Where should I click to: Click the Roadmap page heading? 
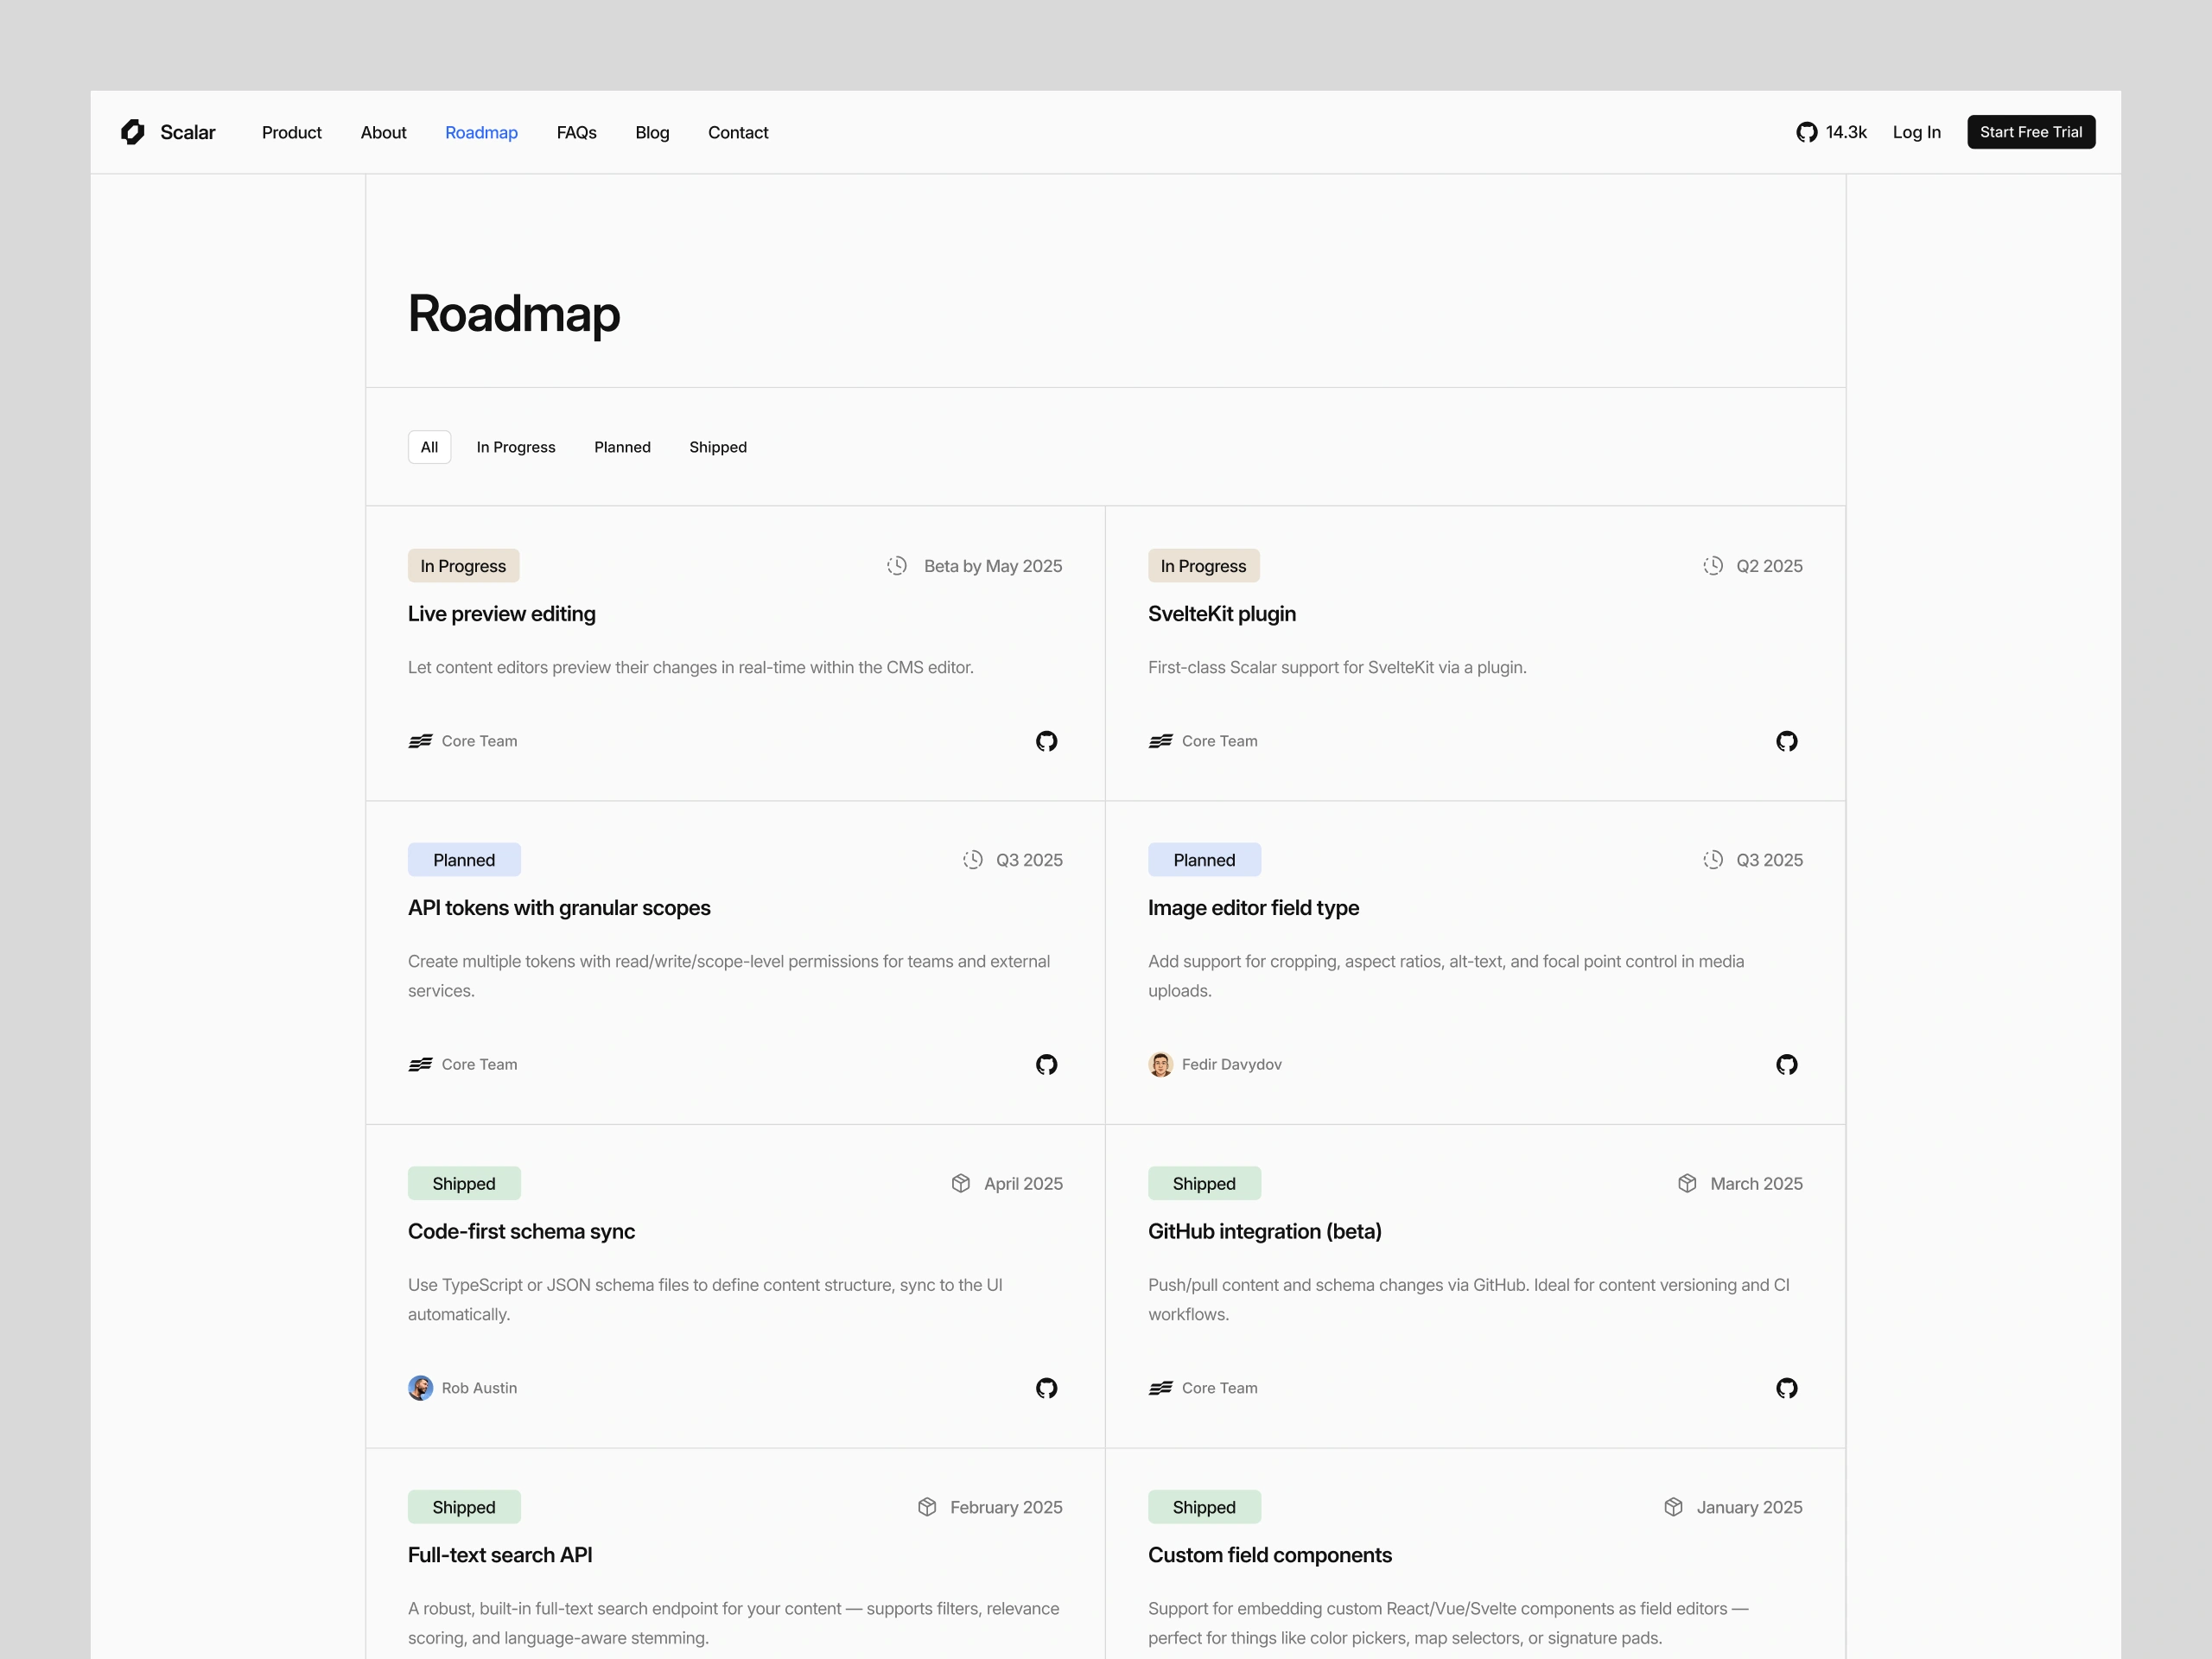pos(514,314)
